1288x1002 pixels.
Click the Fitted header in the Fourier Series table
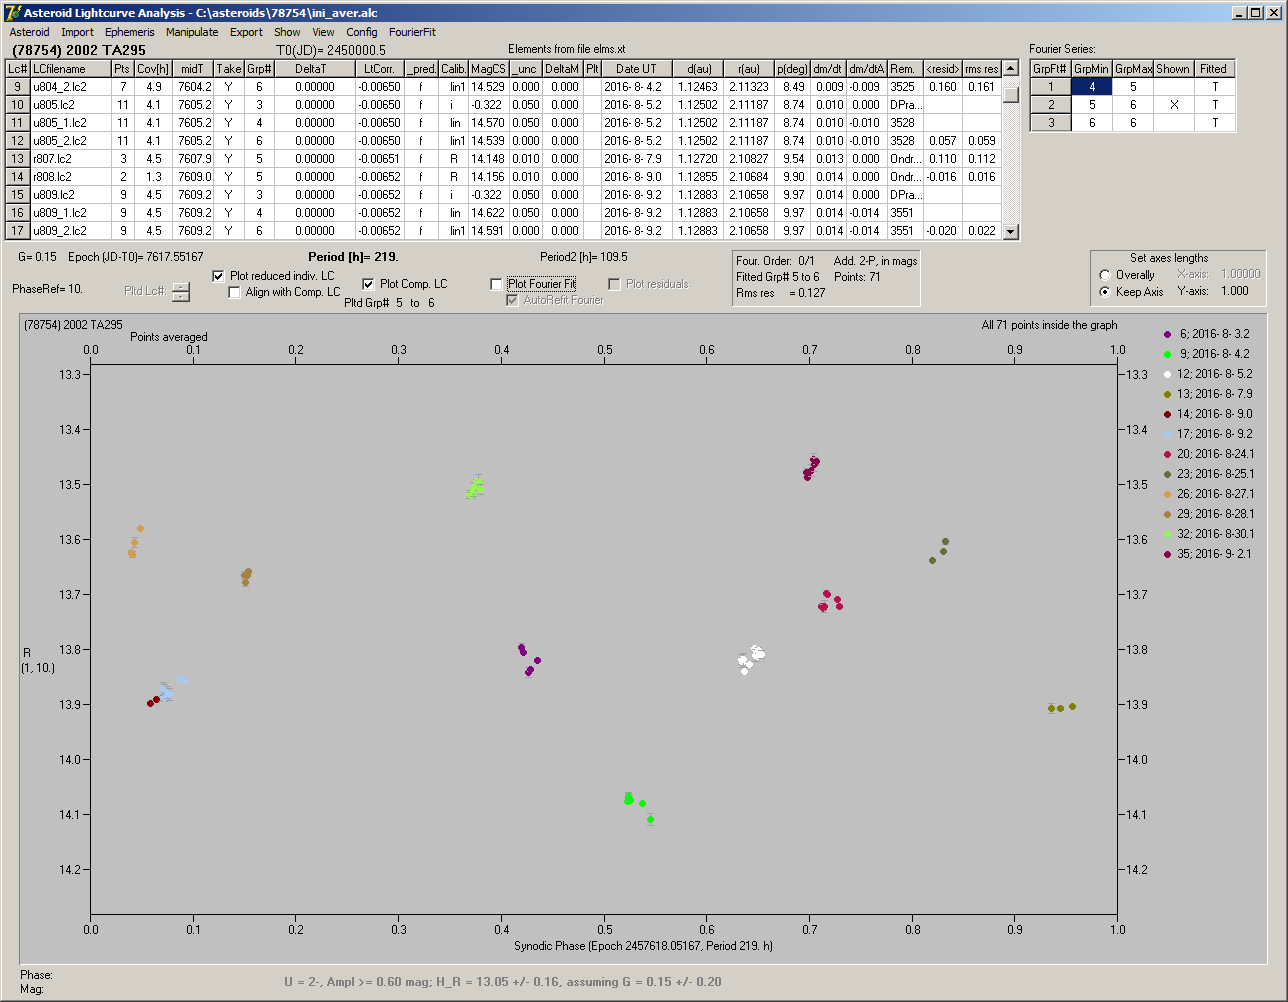coord(1213,69)
